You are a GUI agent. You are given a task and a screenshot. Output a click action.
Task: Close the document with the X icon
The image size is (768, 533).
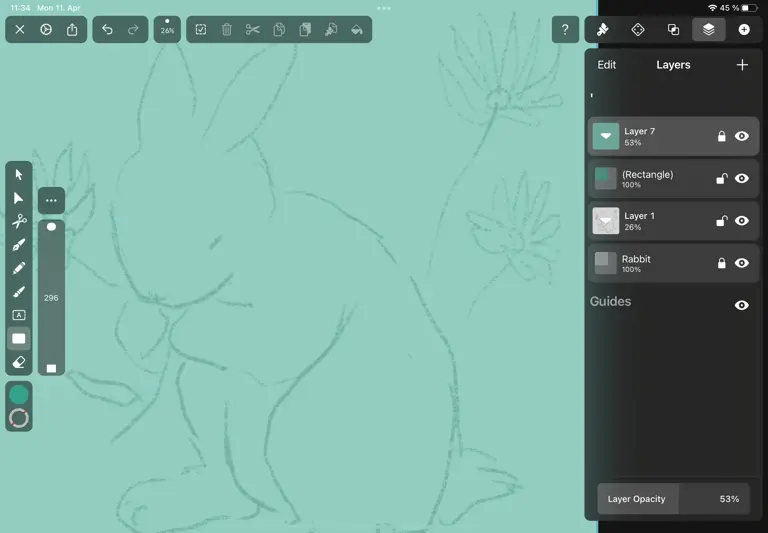tap(20, 30)
